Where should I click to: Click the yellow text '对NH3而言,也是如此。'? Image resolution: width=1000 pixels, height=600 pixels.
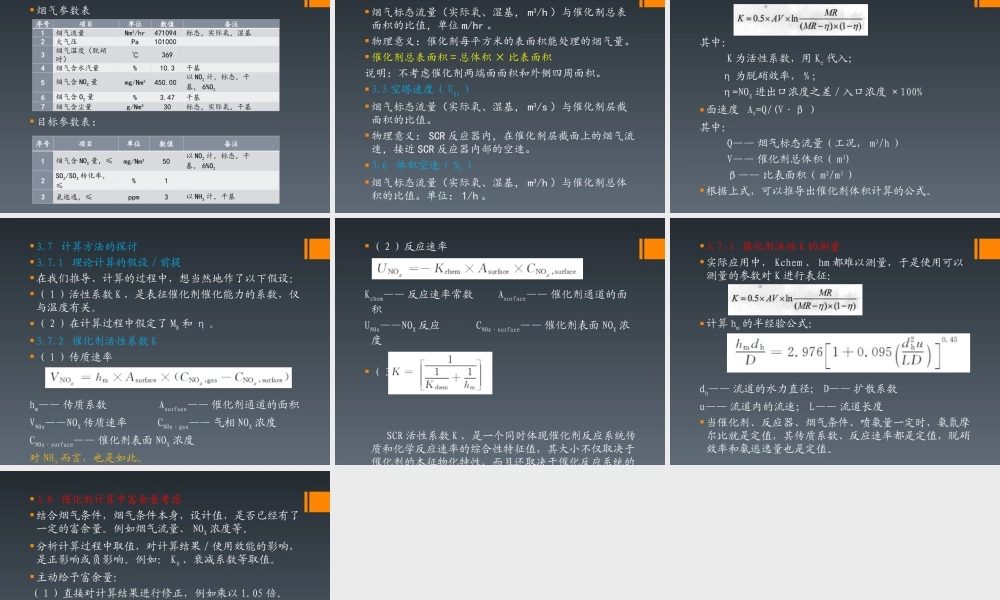[85, 458]
